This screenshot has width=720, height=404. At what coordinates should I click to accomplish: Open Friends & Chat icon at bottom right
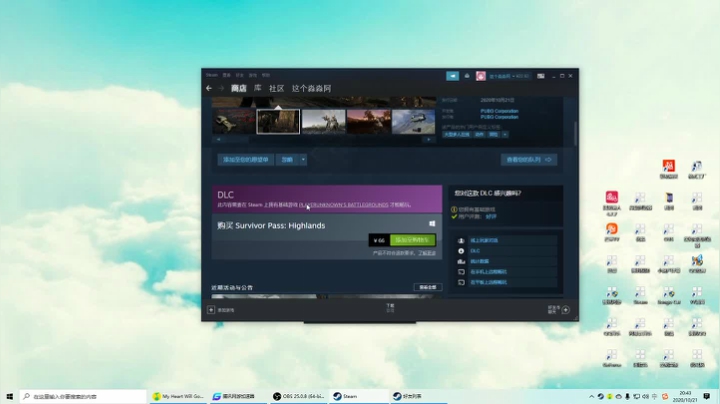[x=566, y=310]
